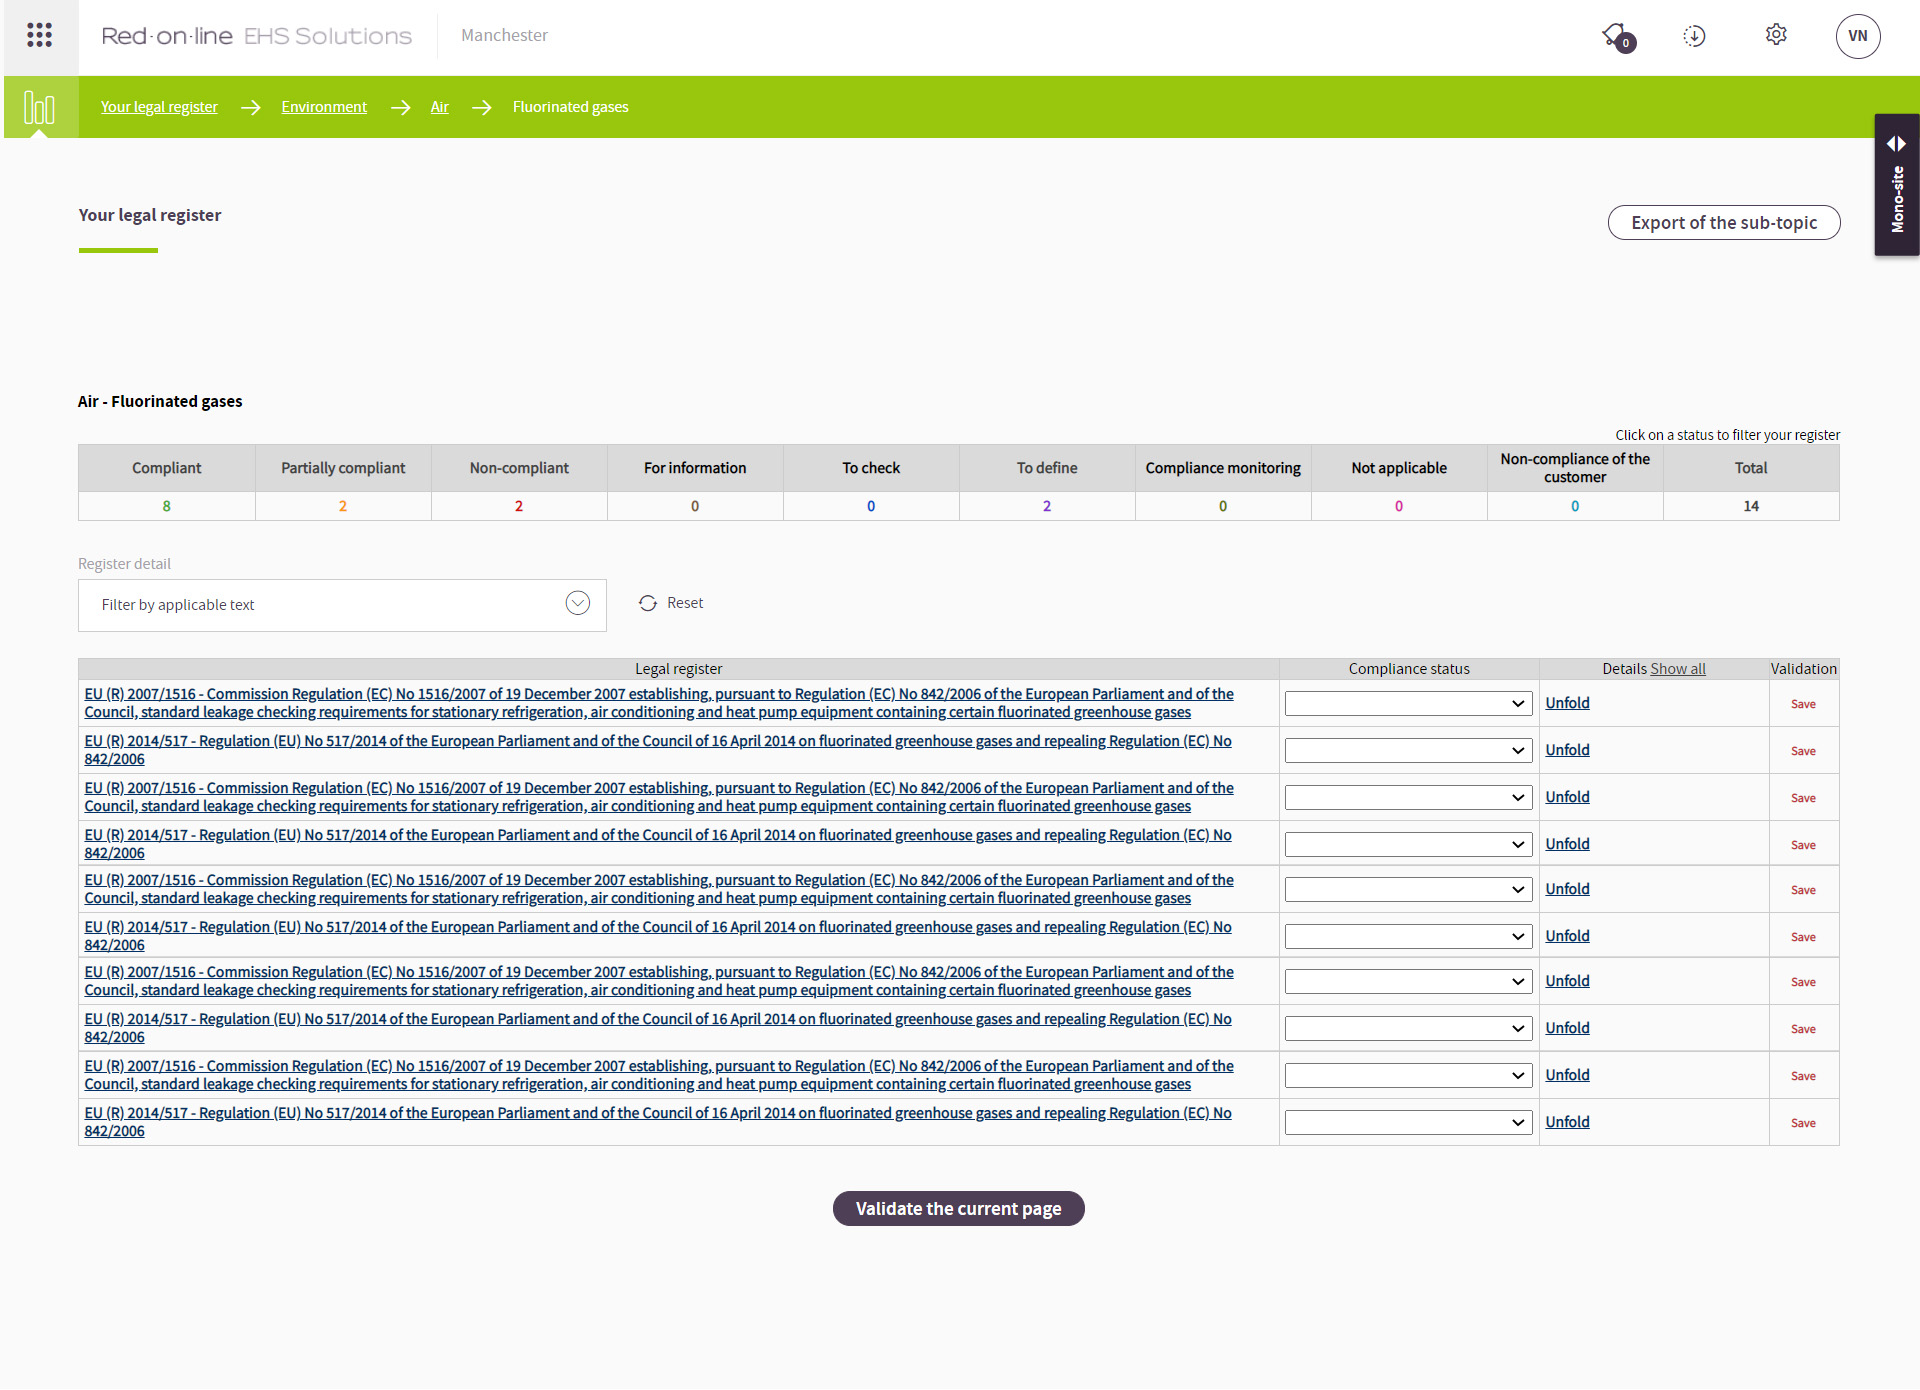The width and height of the screenshot is (1920, 1390).
Task: Open the download history clock icon
Action: (1694, 36)
